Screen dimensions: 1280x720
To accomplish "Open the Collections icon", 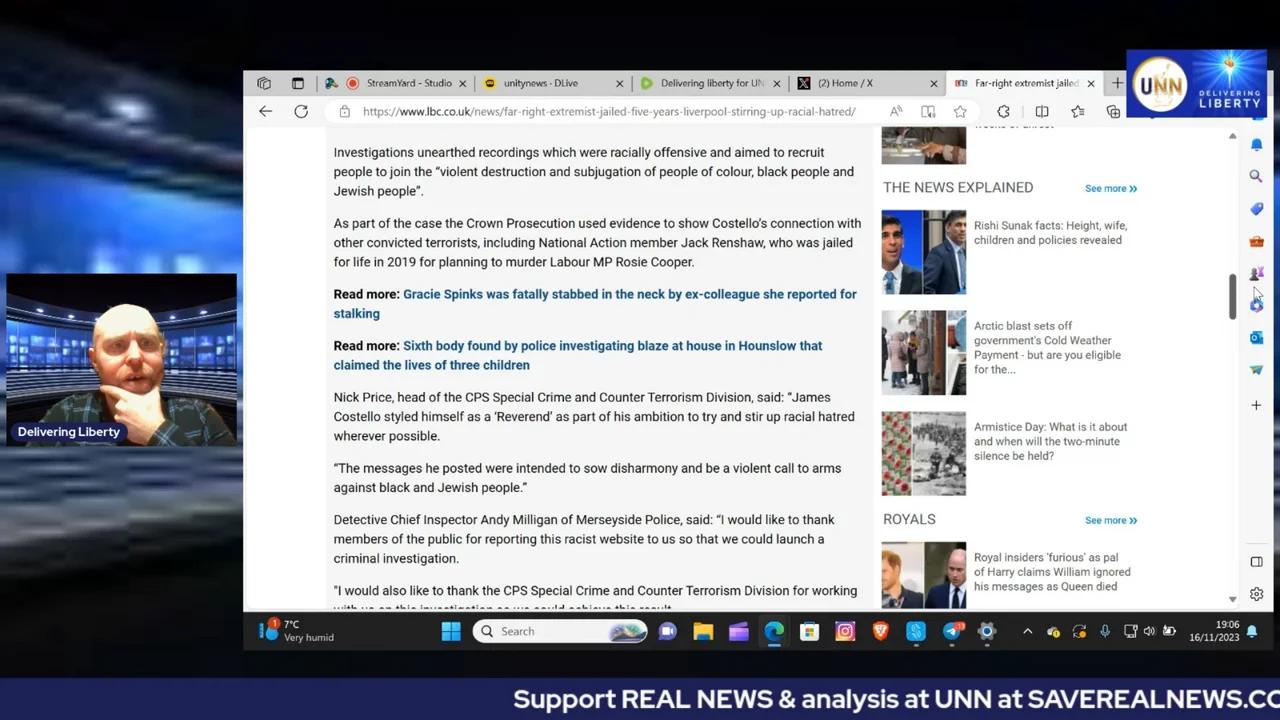I will (1113, 111).
